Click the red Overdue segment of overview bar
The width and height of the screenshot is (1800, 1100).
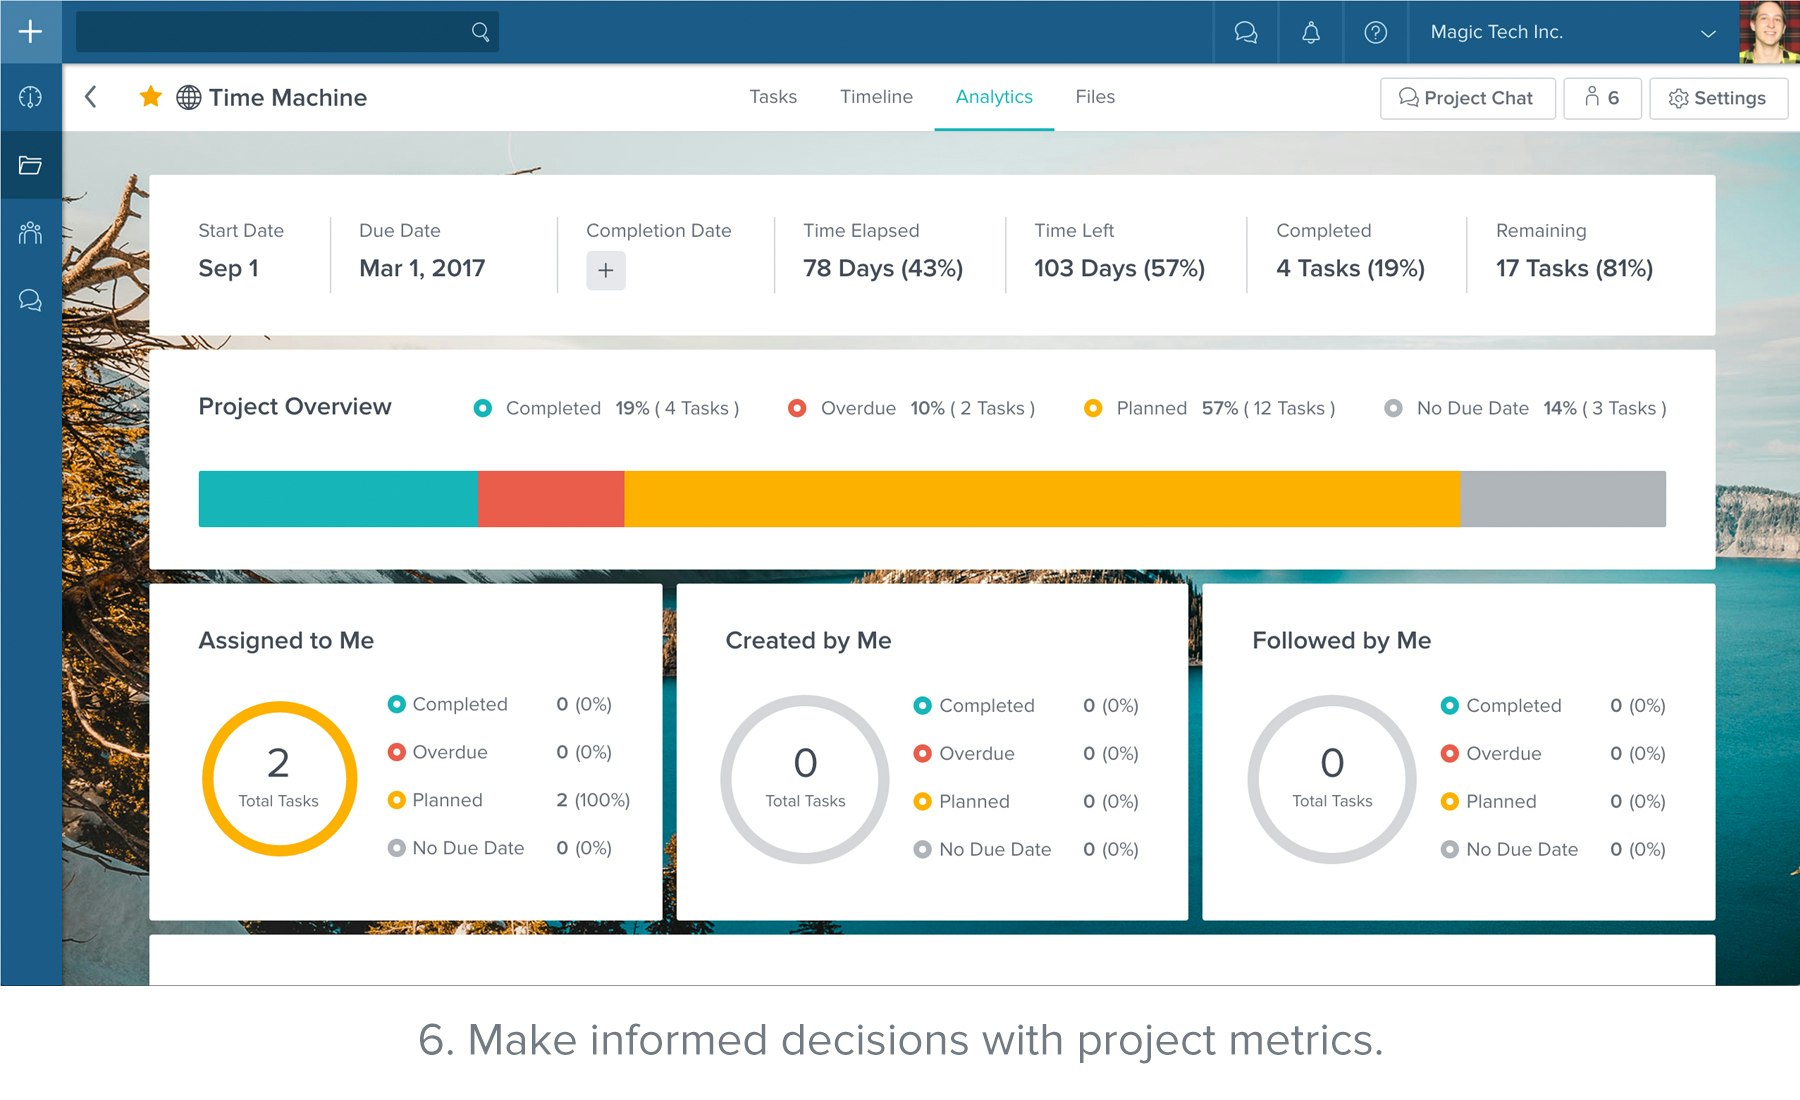click(x=551, y=499)
